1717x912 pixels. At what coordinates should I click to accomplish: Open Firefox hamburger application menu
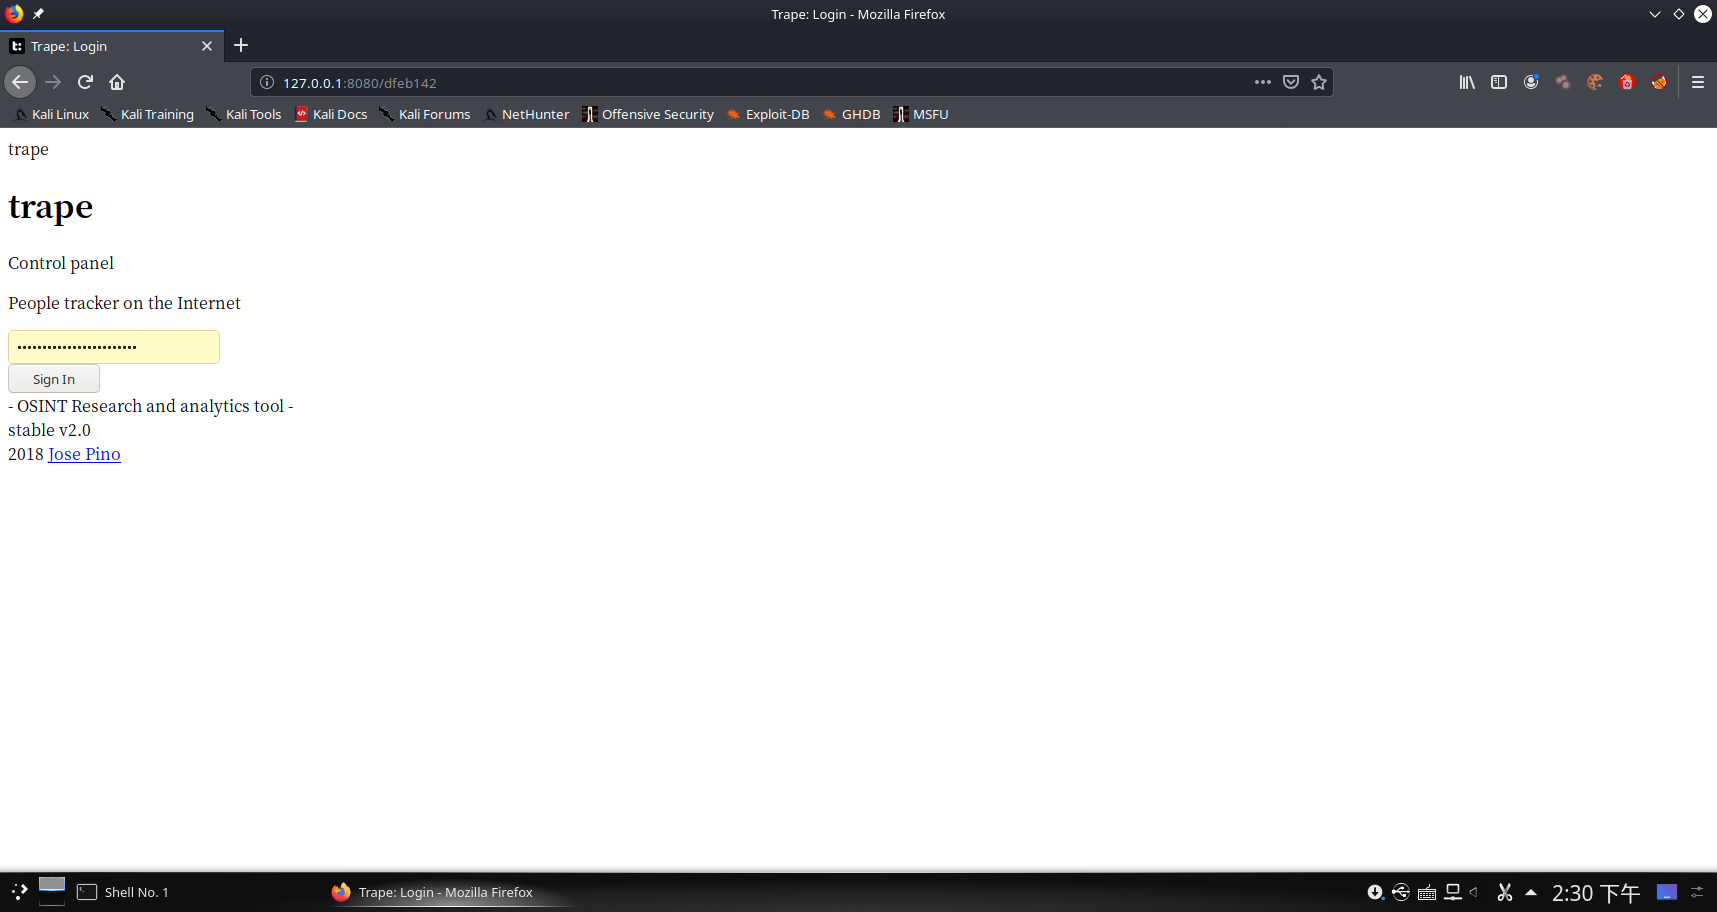tap(1698, 82)
